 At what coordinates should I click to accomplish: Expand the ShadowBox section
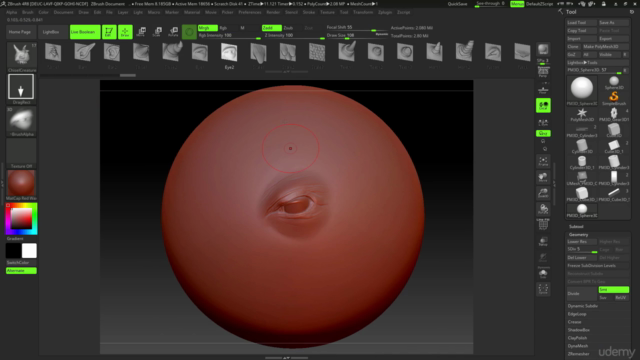pos(579,330)
